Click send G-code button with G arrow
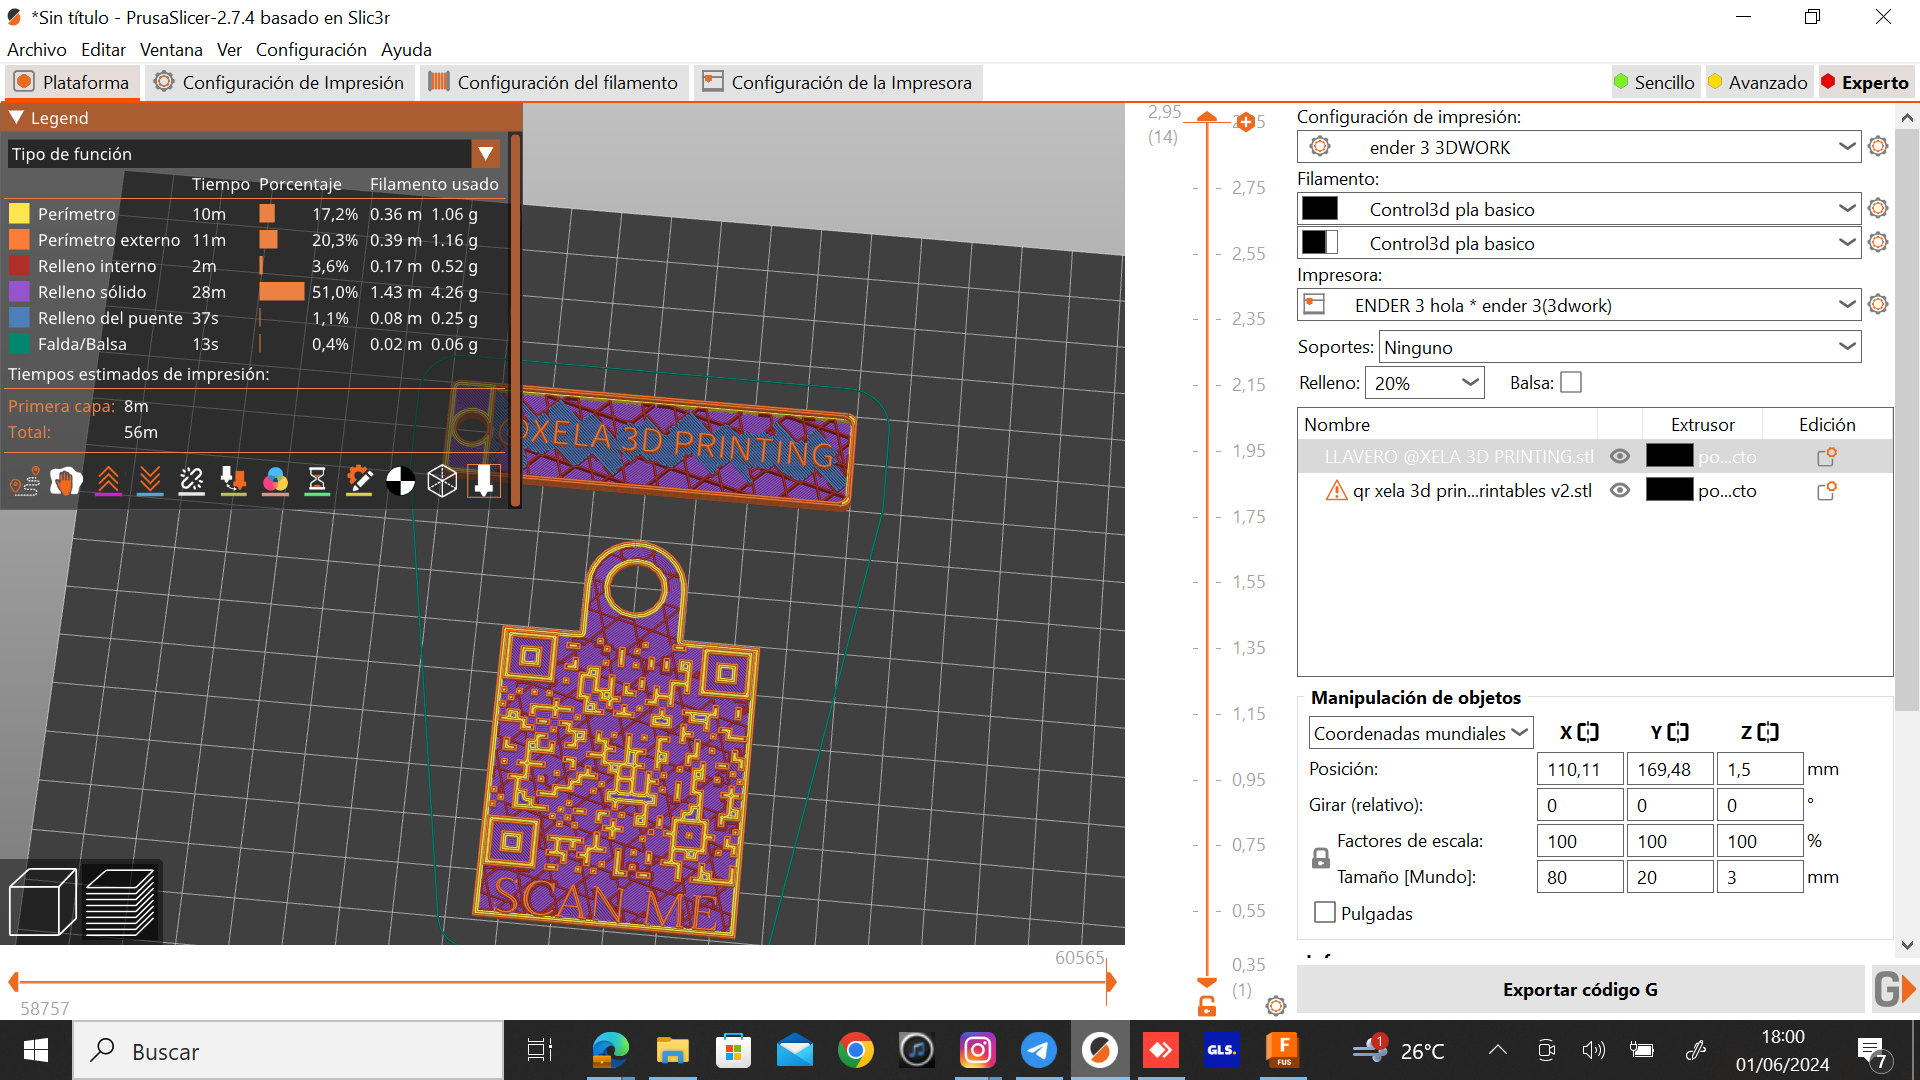 point(1894,989)
